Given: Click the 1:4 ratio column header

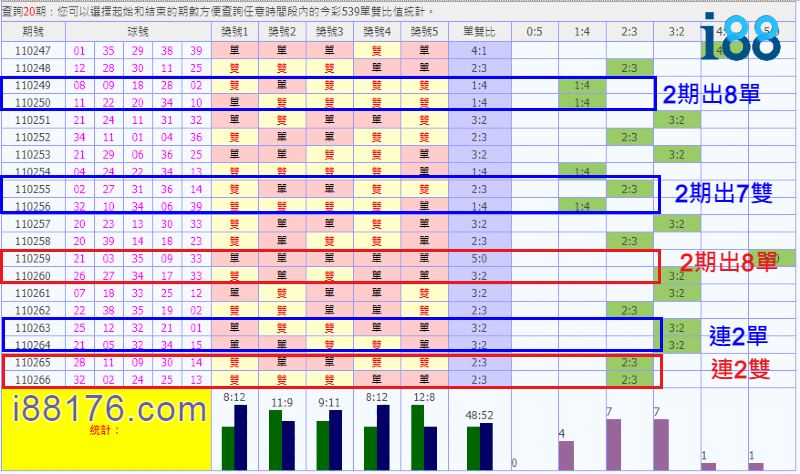Looking at the screenshot, I should pyautogui.click(x=582, y=32).
